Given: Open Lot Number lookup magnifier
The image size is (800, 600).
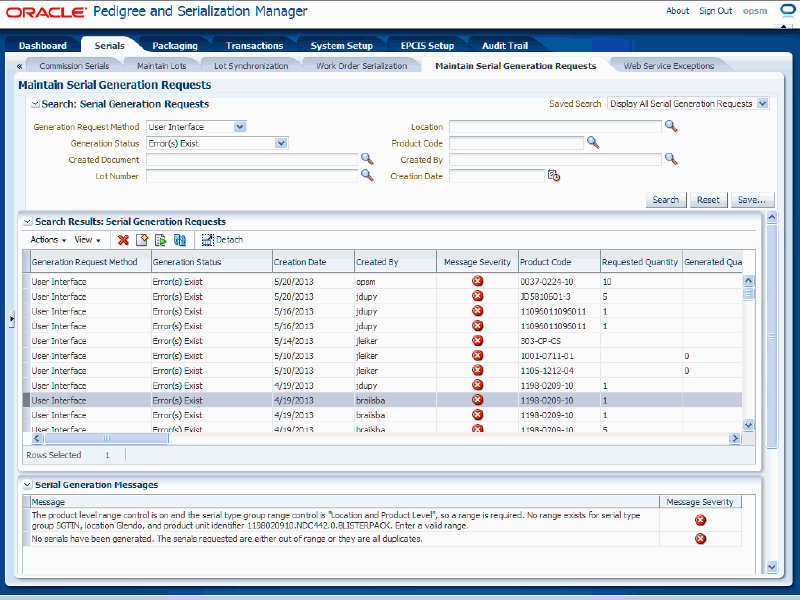Looking at the screenshot, I should pos(367,176).
